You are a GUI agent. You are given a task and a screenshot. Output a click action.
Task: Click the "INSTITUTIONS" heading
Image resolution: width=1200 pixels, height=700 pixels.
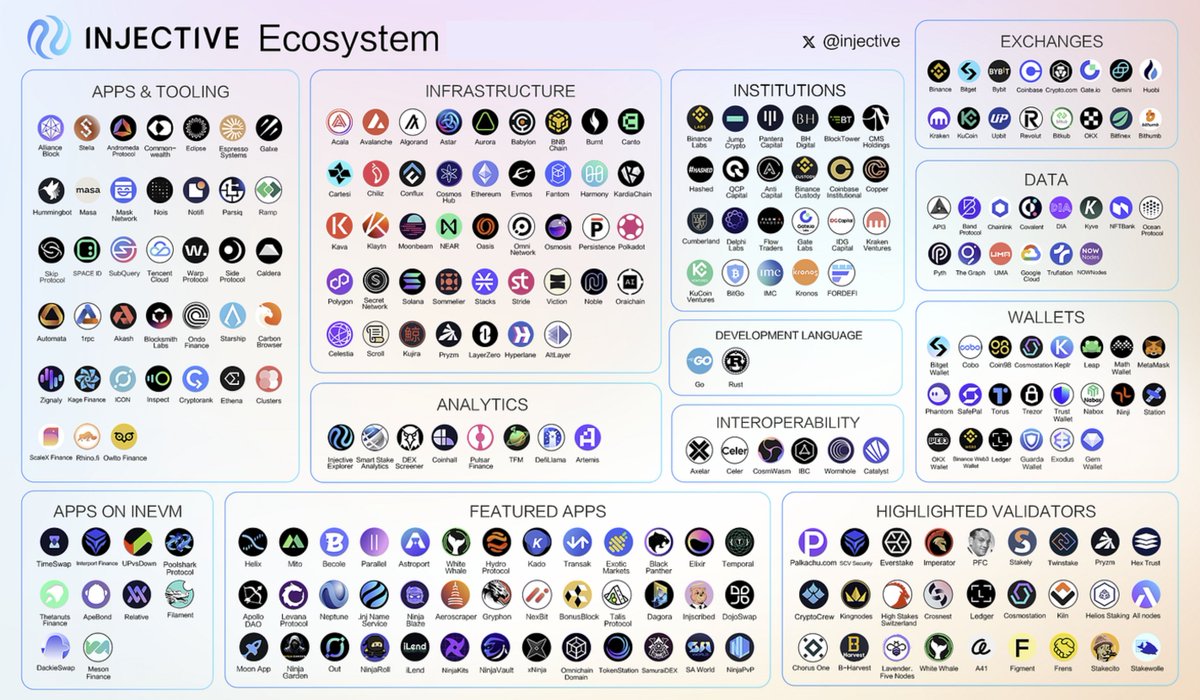[789, 91]
